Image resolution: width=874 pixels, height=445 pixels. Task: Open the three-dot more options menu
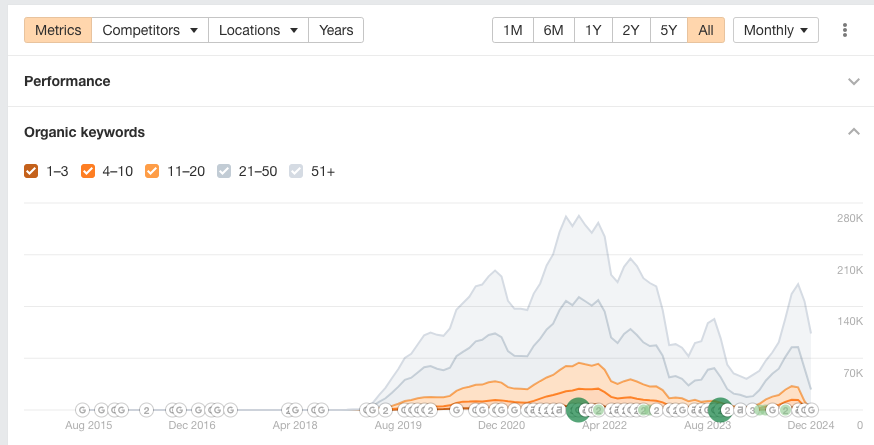click(845, 30)
